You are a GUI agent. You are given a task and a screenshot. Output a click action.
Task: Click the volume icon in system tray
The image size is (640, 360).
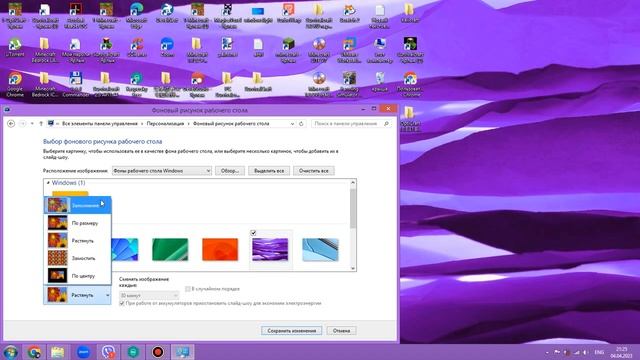[x=585, y=352]
